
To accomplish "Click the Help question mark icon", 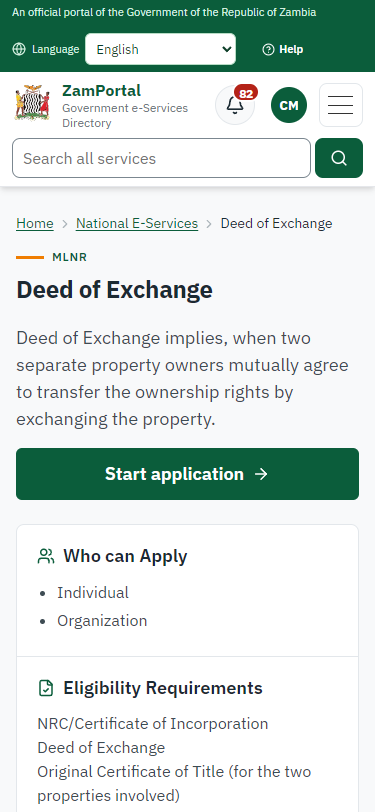I will [268, 49].
